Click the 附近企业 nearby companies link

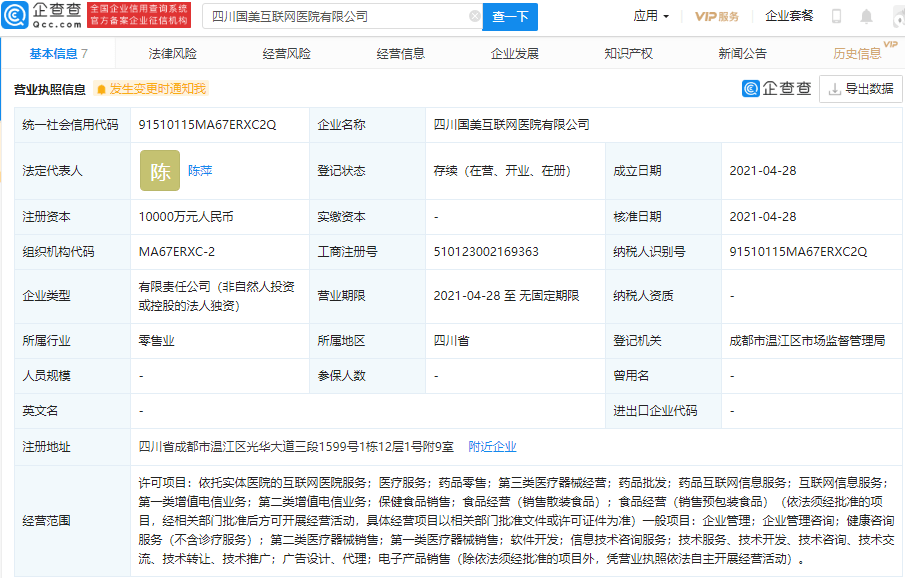click(x=492, y=447)
